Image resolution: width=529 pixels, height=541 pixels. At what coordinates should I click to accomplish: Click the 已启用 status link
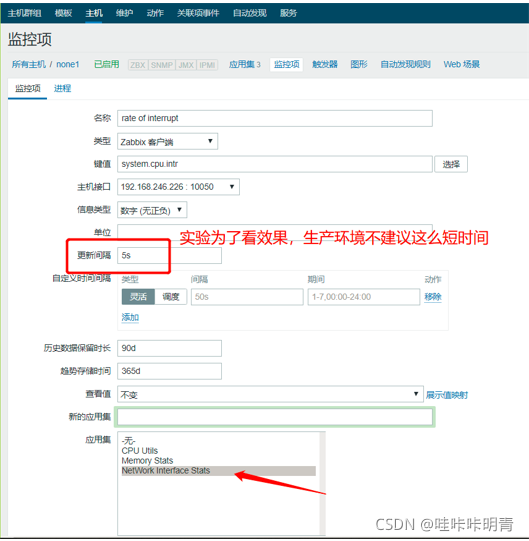click(x=107, y=64)
